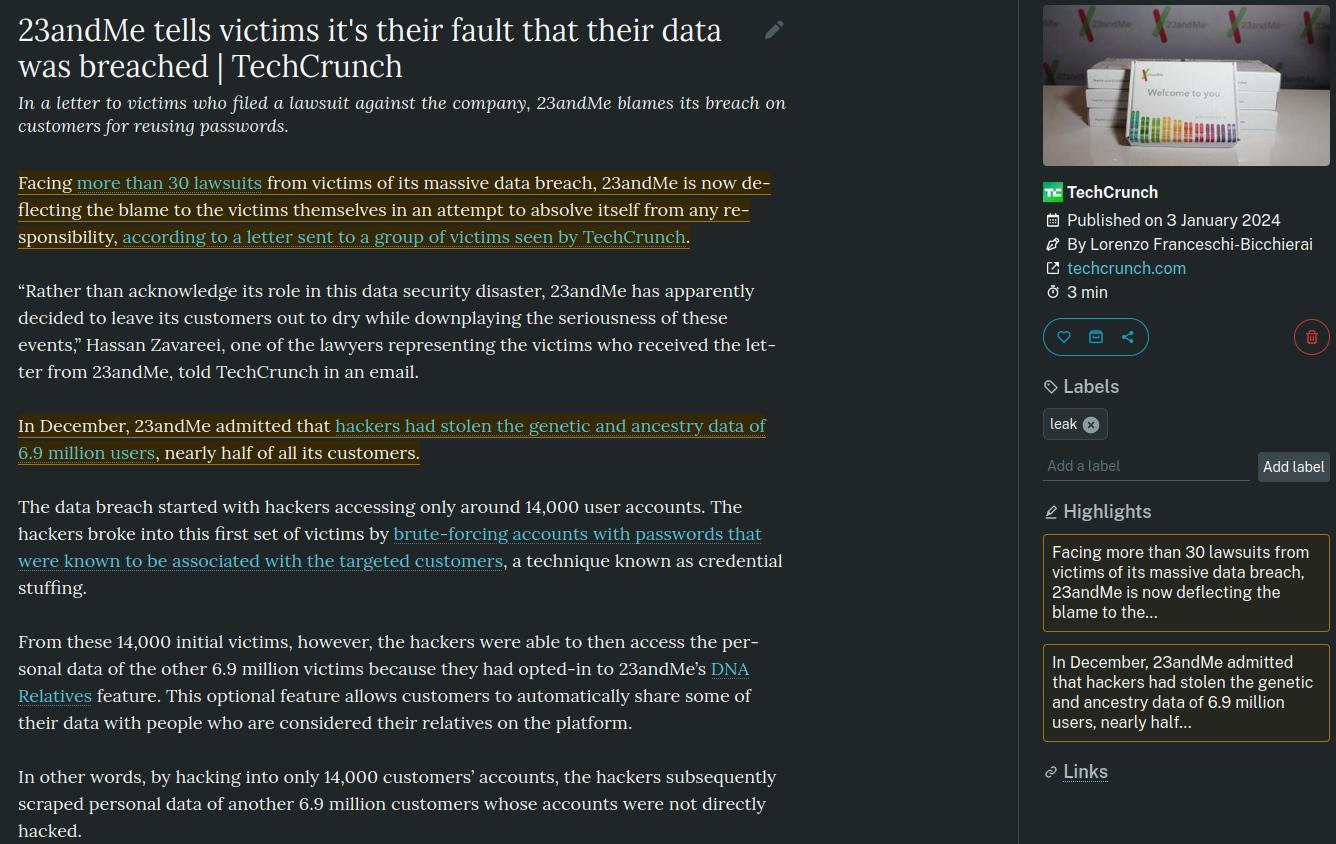Expand the Links section heading

click(x=1085, y=772)
